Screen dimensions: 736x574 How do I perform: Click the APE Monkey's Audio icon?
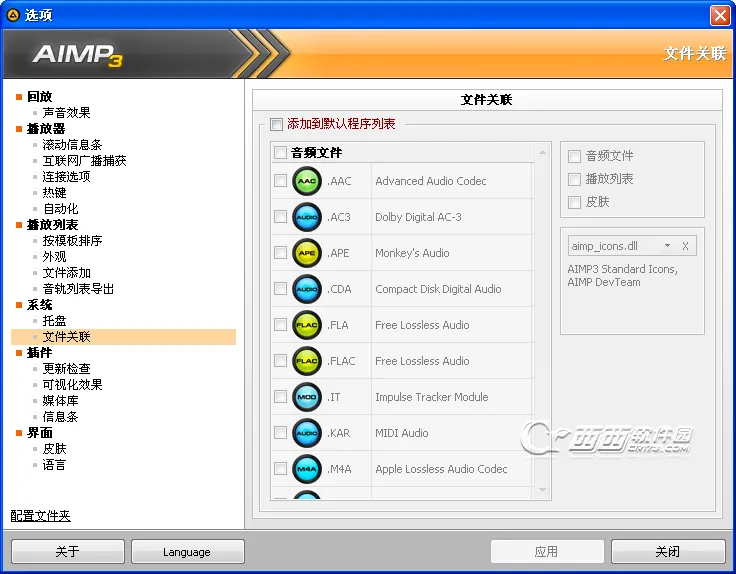click(307, 253)
